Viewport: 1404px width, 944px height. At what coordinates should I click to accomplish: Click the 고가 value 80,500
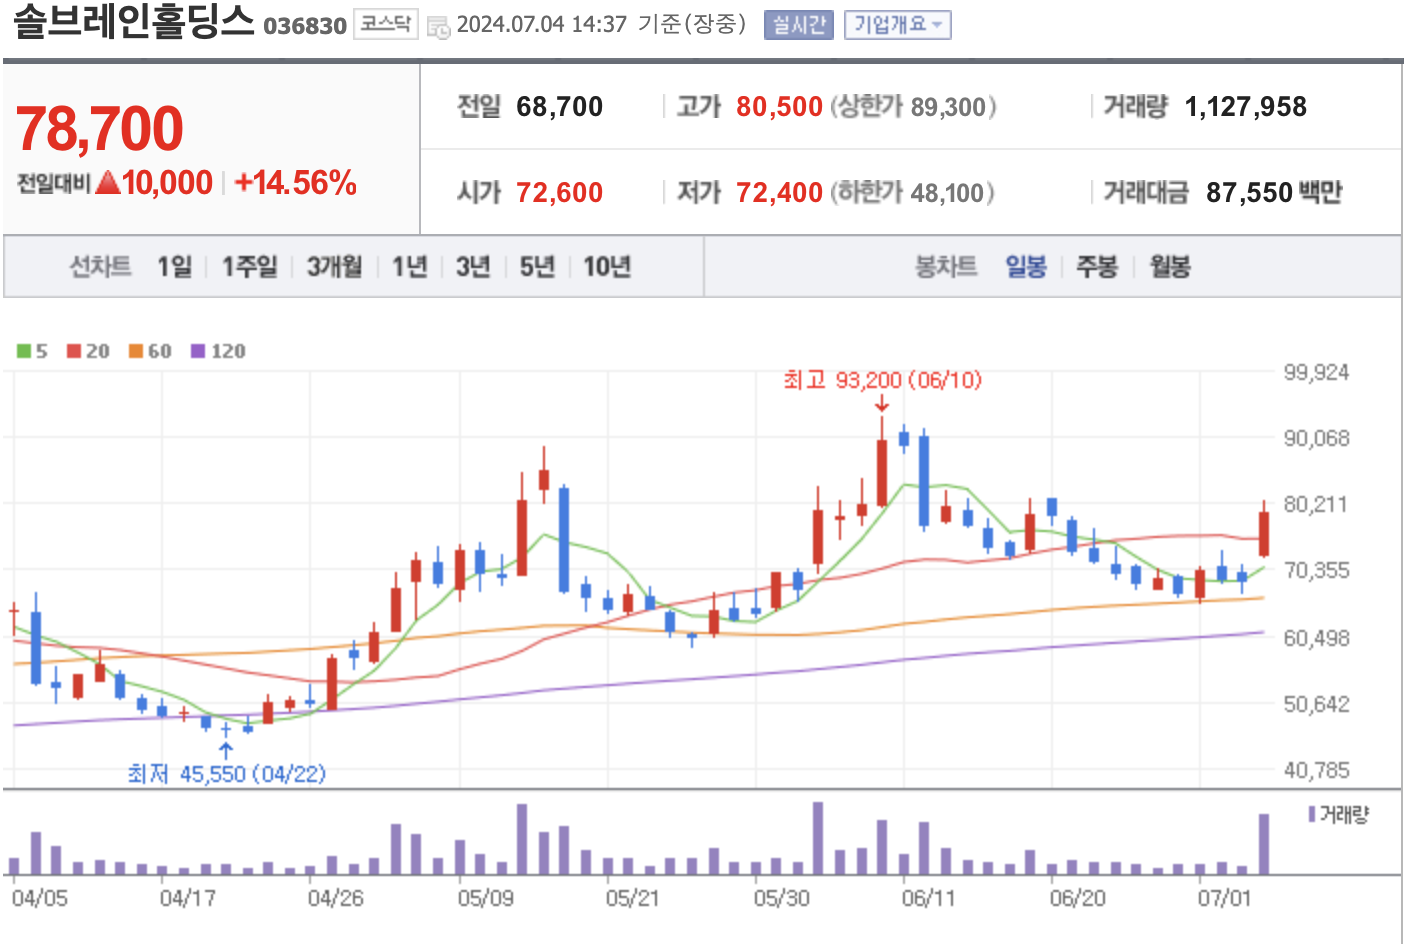pyautogui.click(x=779, y=107)
